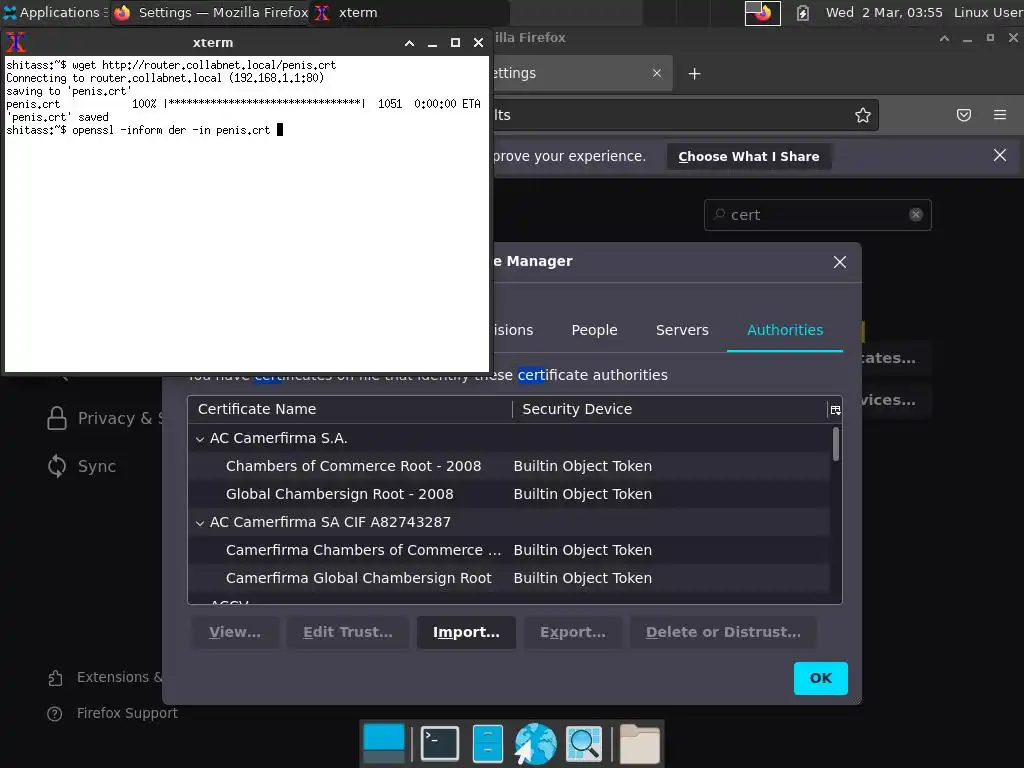Collapse the AC Camerfirma S.A. group
1024x768 pixels.
coord(200,440)
